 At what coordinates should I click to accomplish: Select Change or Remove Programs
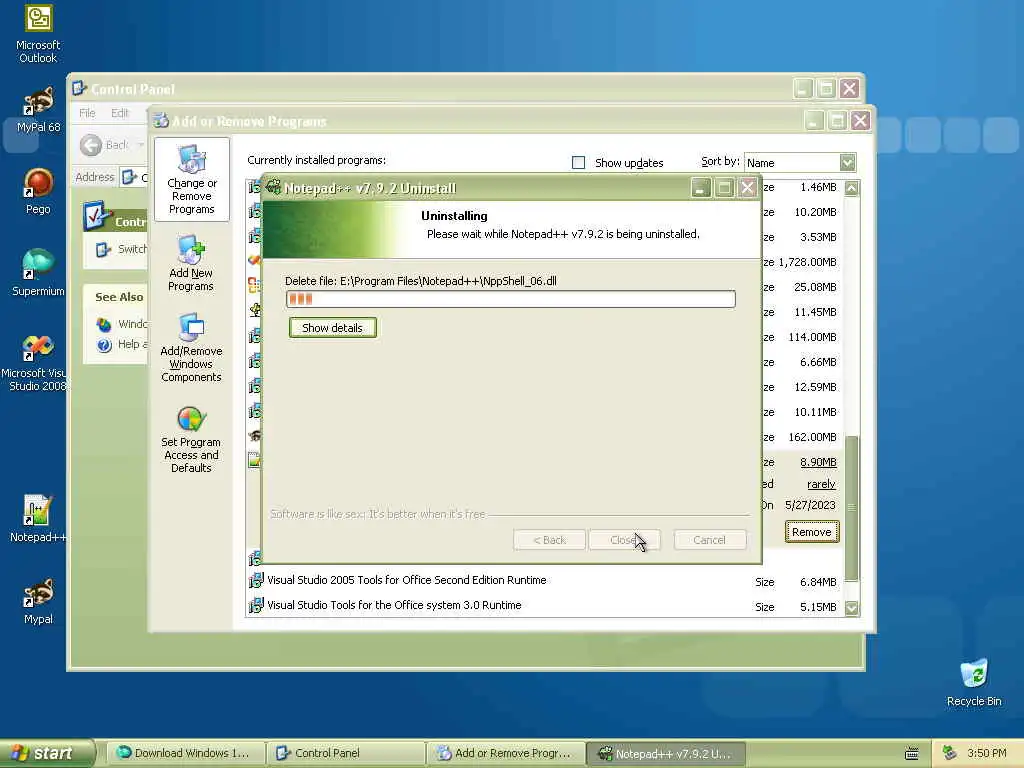pos(191,180)
